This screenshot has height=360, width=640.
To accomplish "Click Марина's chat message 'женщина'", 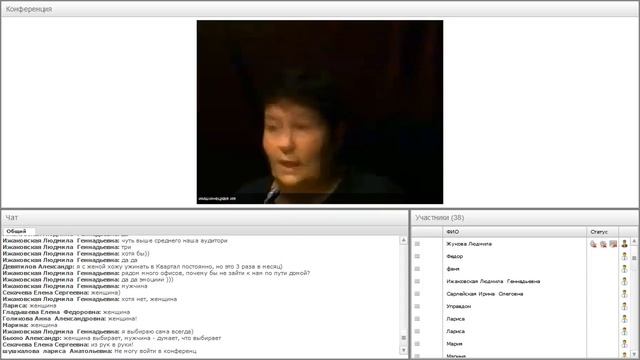I will pyautogui.click(x=44, y=325).
